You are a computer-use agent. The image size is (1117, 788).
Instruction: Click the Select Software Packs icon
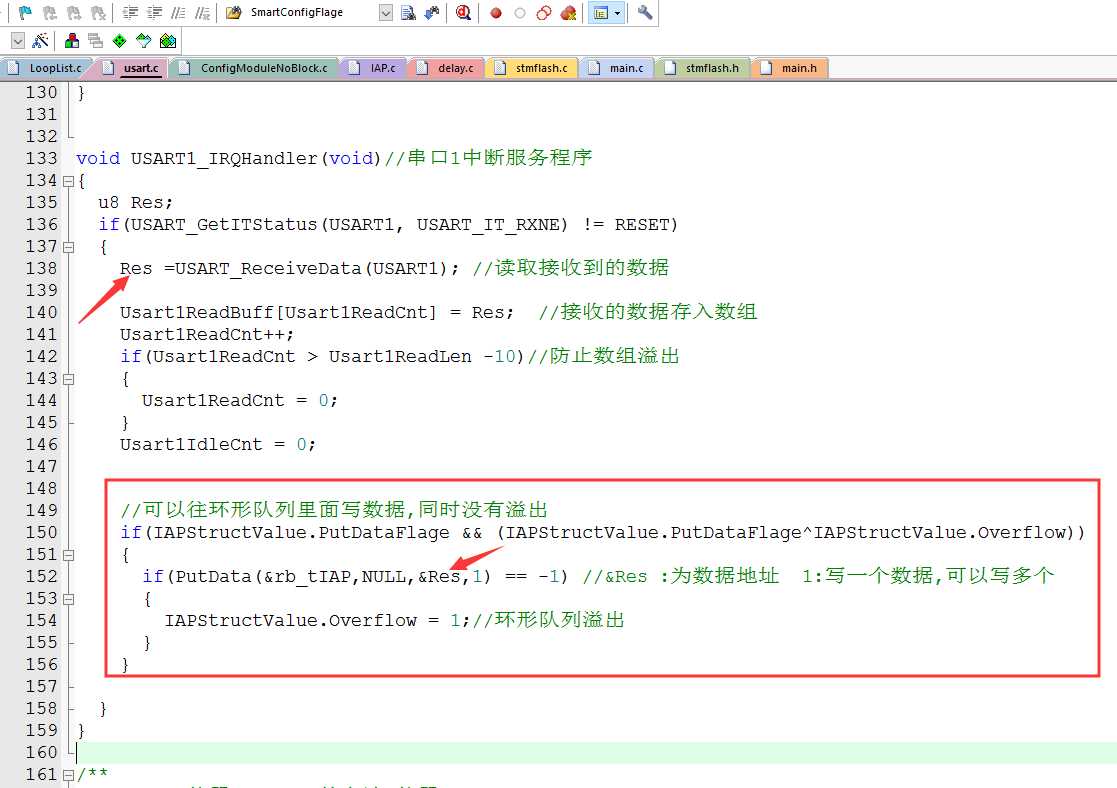pyautogui.click(x=144, y=41)
